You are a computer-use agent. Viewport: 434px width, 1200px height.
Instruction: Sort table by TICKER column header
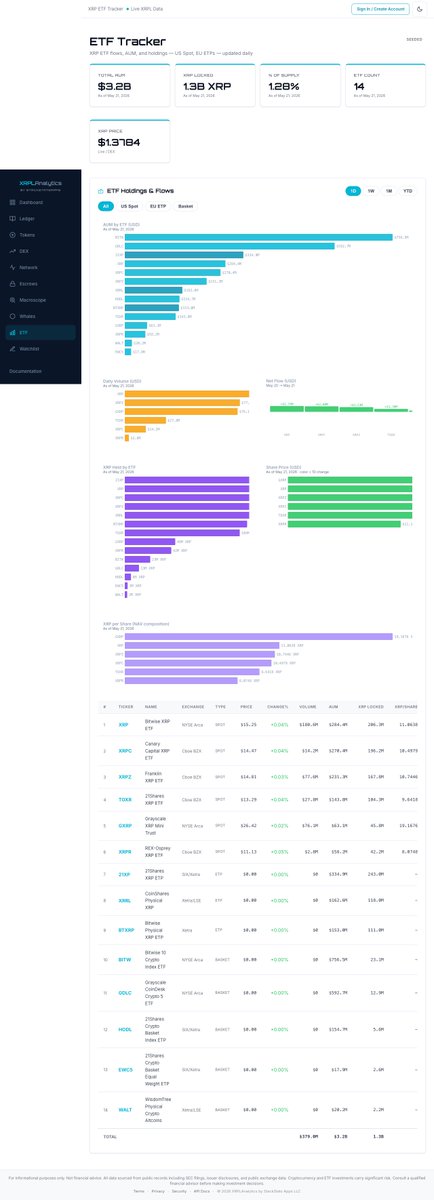point(125,705)
